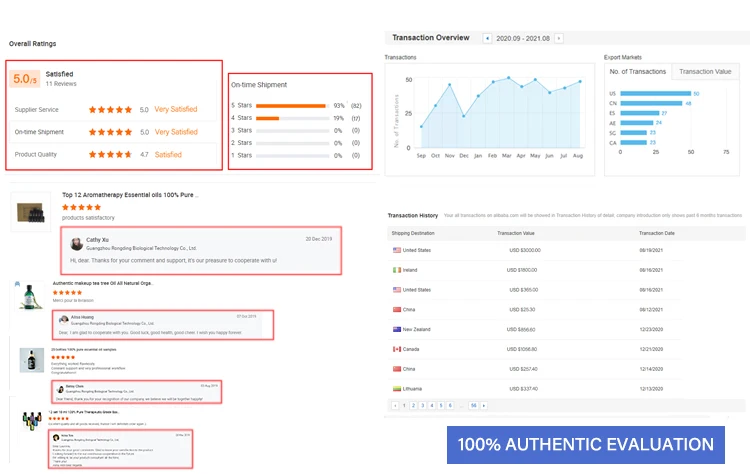This screenshot has width=750, height=474.
Task: Click the Ireland flag in Transaction History
Action: click(x=397, y=270)
